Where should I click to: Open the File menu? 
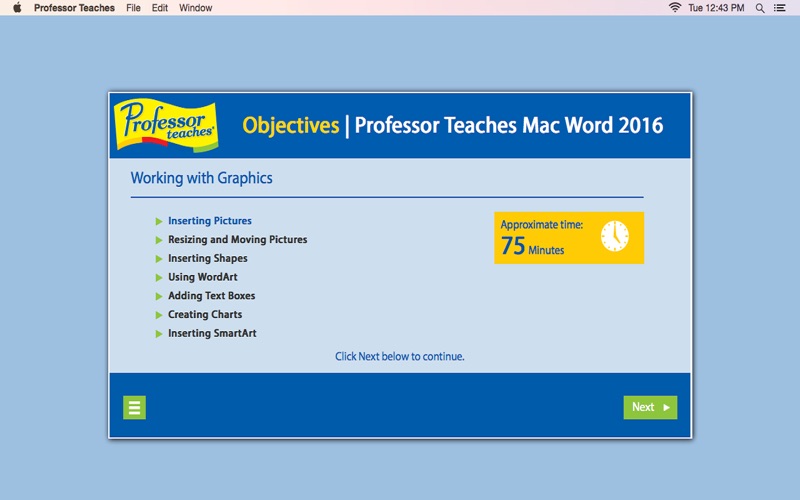[x=133, y=8]
